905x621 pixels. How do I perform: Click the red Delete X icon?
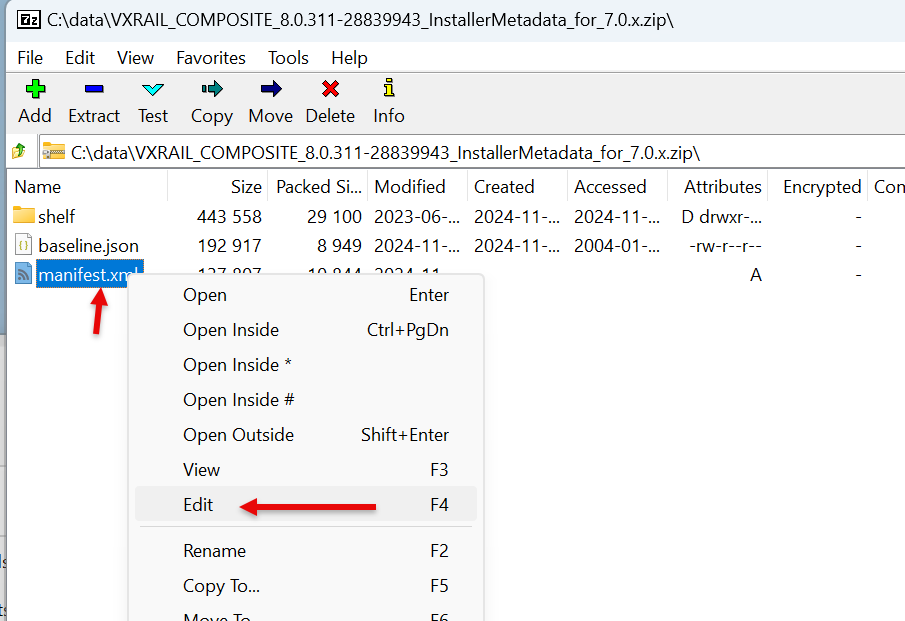[330, 89]
